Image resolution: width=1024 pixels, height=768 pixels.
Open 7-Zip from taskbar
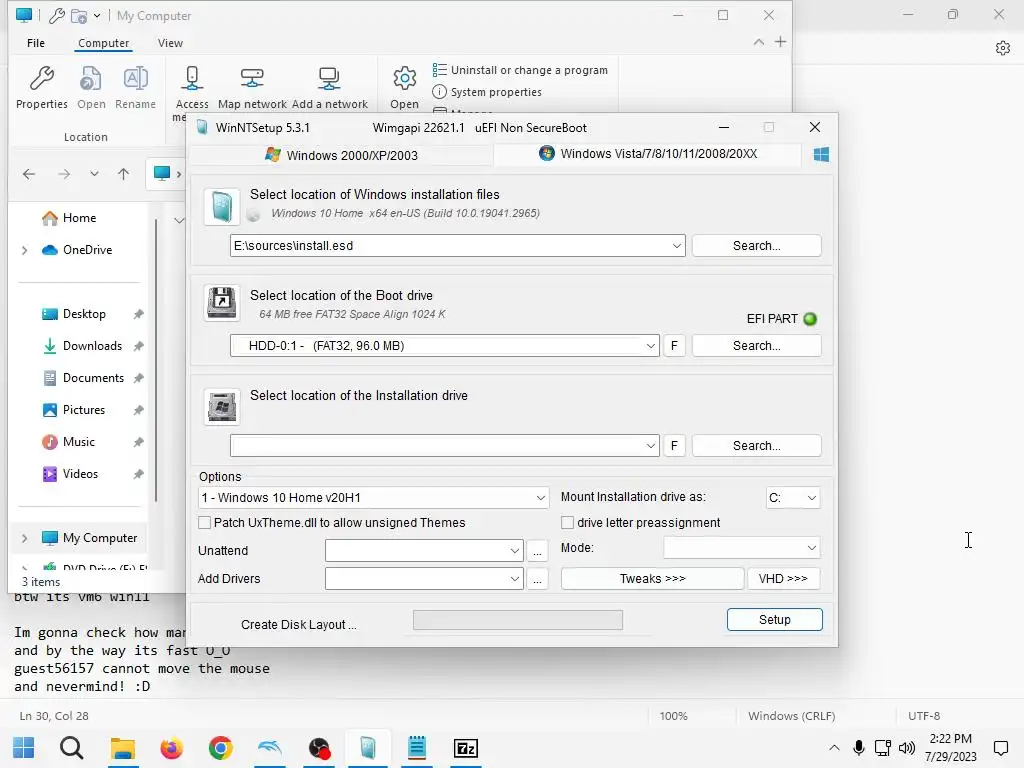[466, 748]
